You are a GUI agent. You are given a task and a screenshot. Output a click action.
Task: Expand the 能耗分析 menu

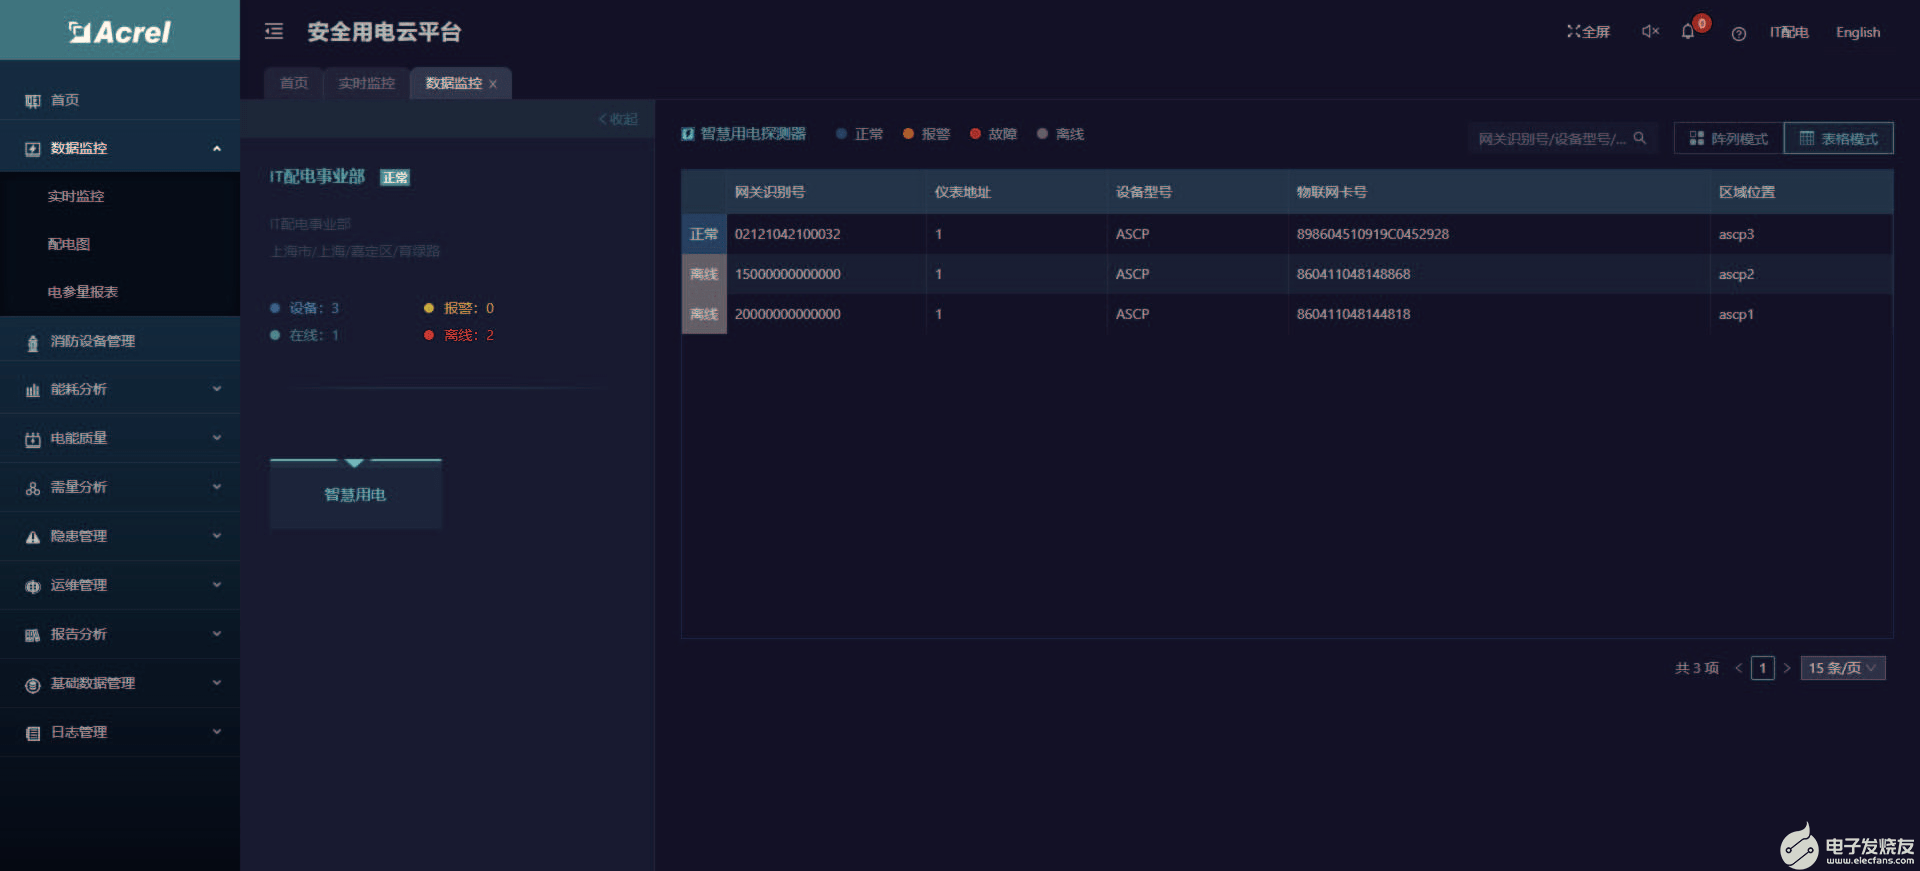(217, 389)
